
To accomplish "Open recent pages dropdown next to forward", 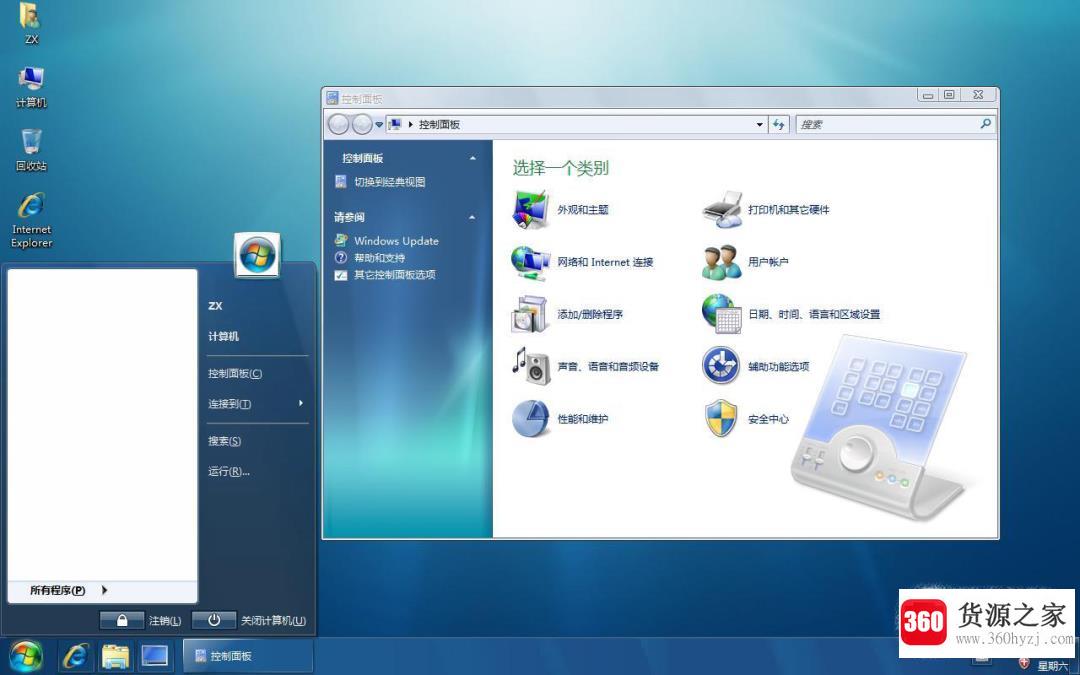I will coord(379,125).
